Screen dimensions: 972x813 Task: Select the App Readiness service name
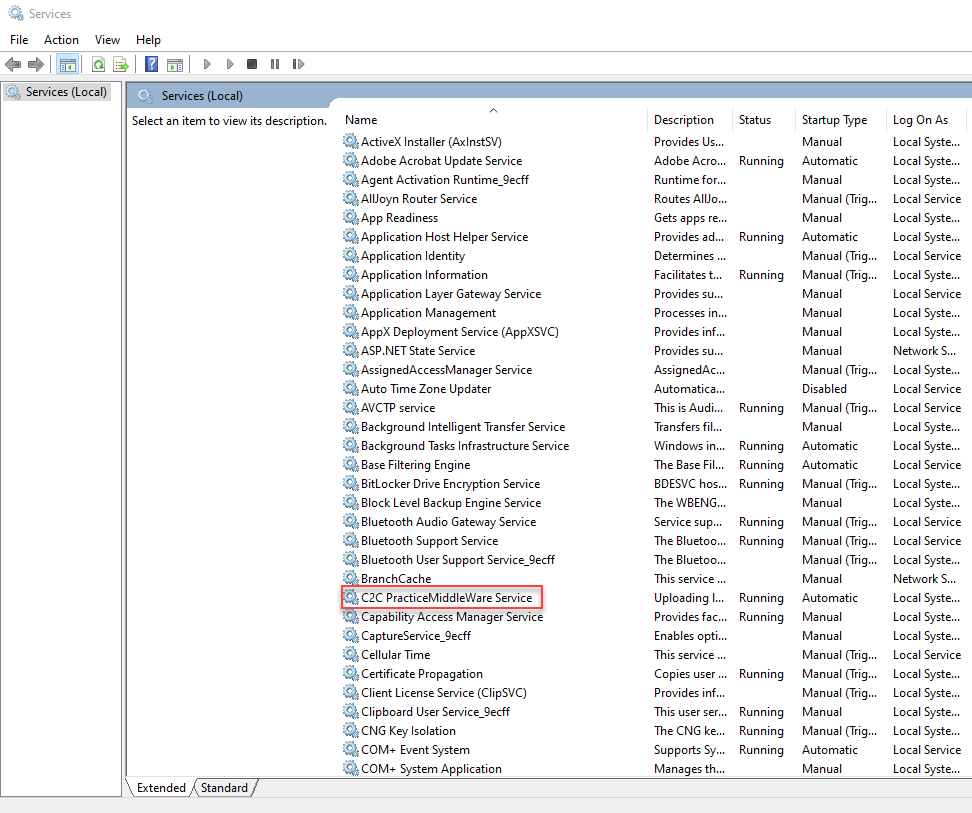coord(399,218)
